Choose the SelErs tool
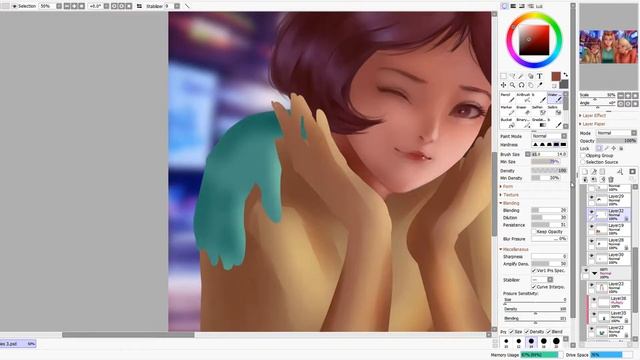 [554, 111]
